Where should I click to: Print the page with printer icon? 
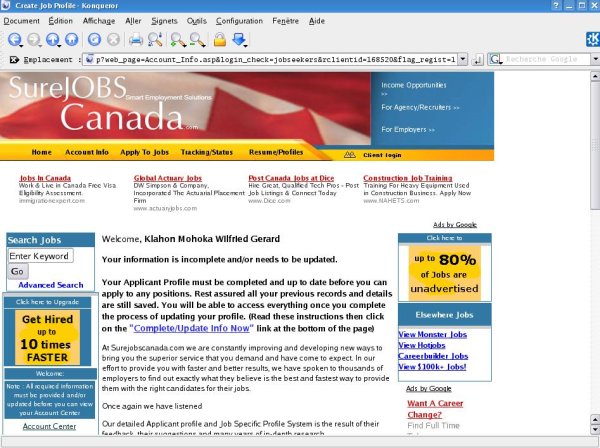point(135,39)
